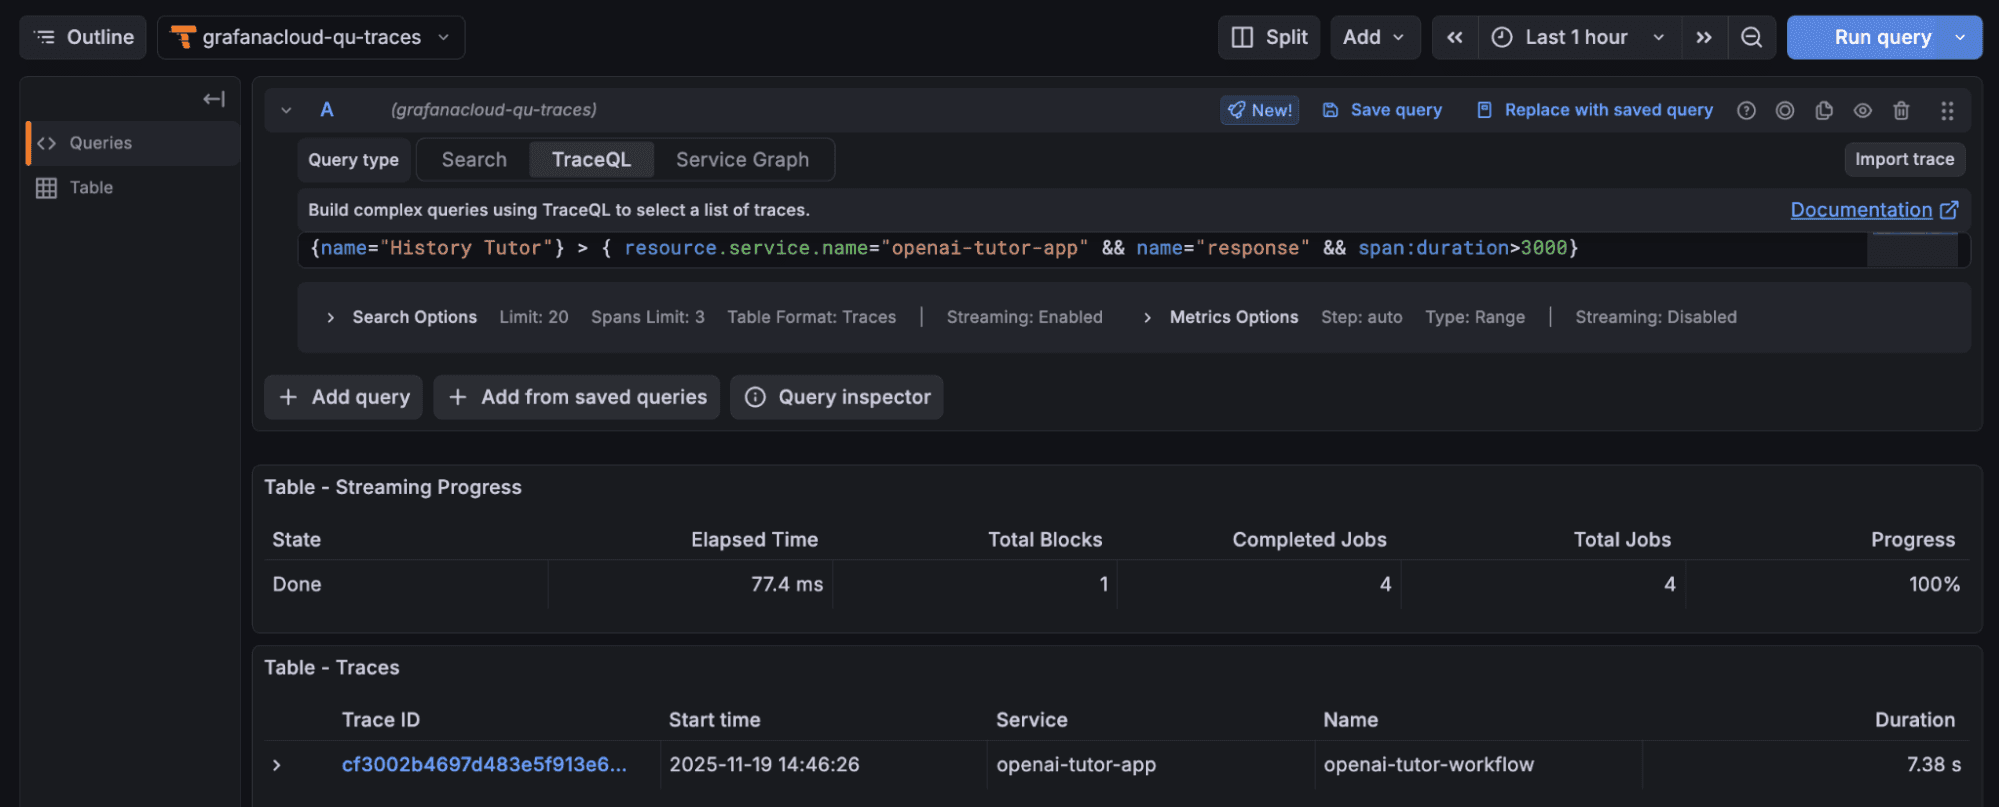
Task: Click Replace with saved query
Action: [1595, 110]
